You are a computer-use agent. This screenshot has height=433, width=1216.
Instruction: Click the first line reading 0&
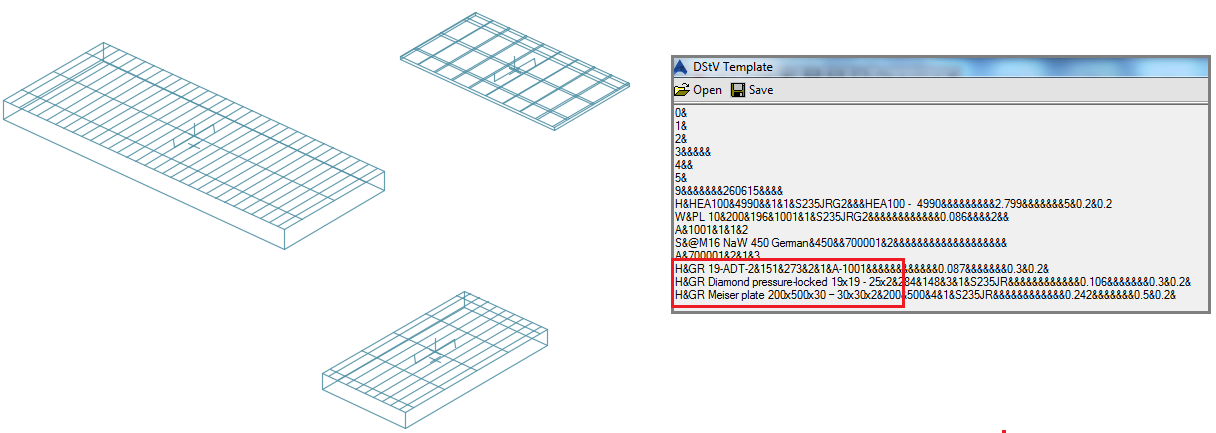pyautogui.click(x=681, y=113)
